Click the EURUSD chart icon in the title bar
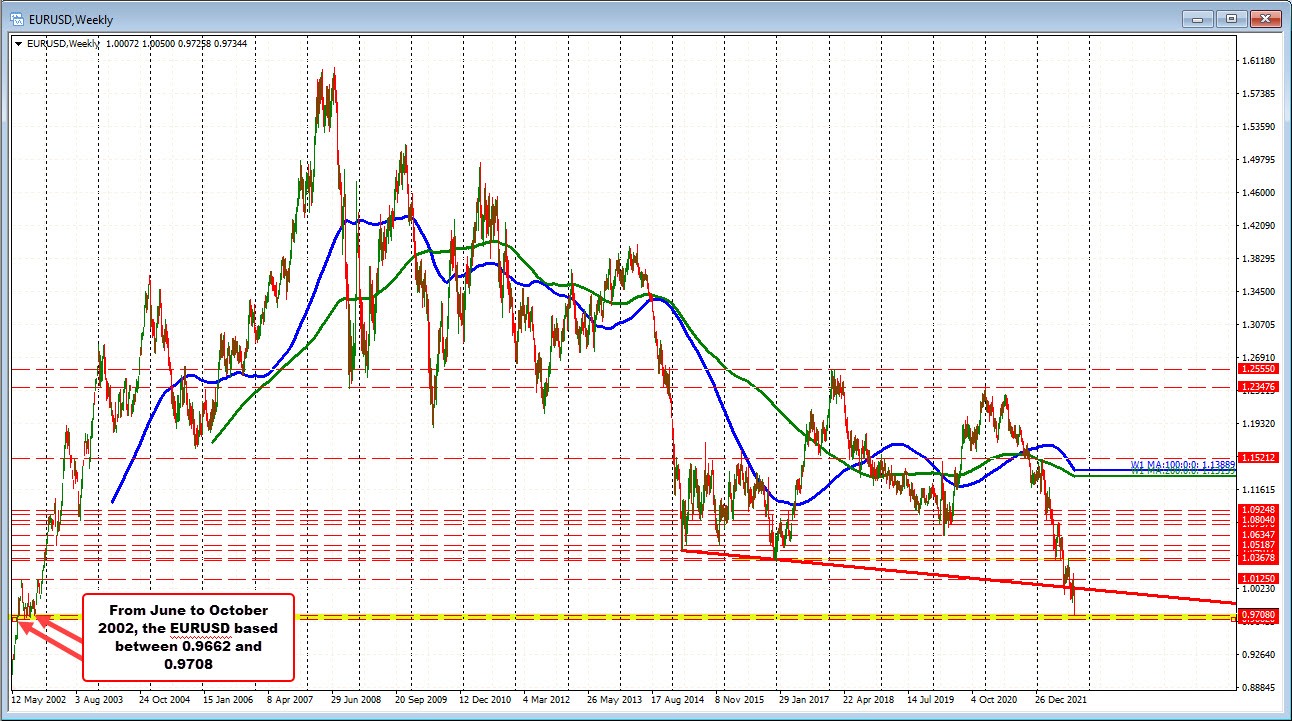The width and height of the screenshot is (1292, 721). (x=19, y=17)
